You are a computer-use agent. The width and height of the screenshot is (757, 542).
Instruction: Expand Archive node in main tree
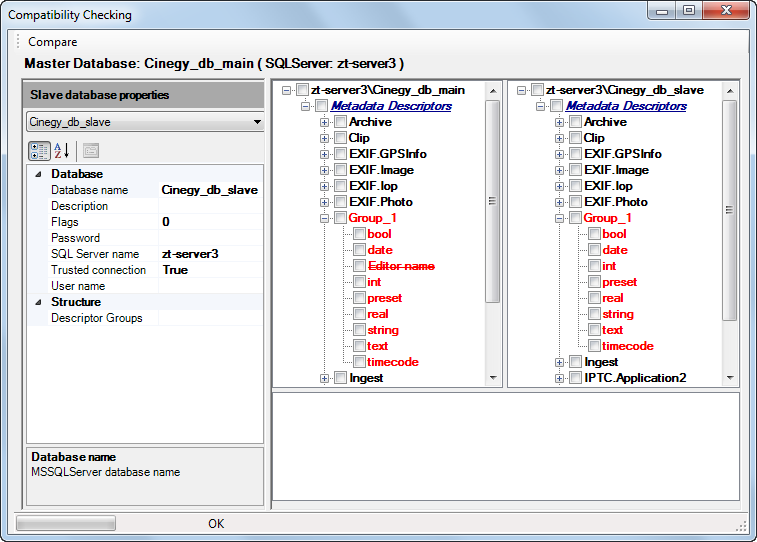tap(324, 122)
